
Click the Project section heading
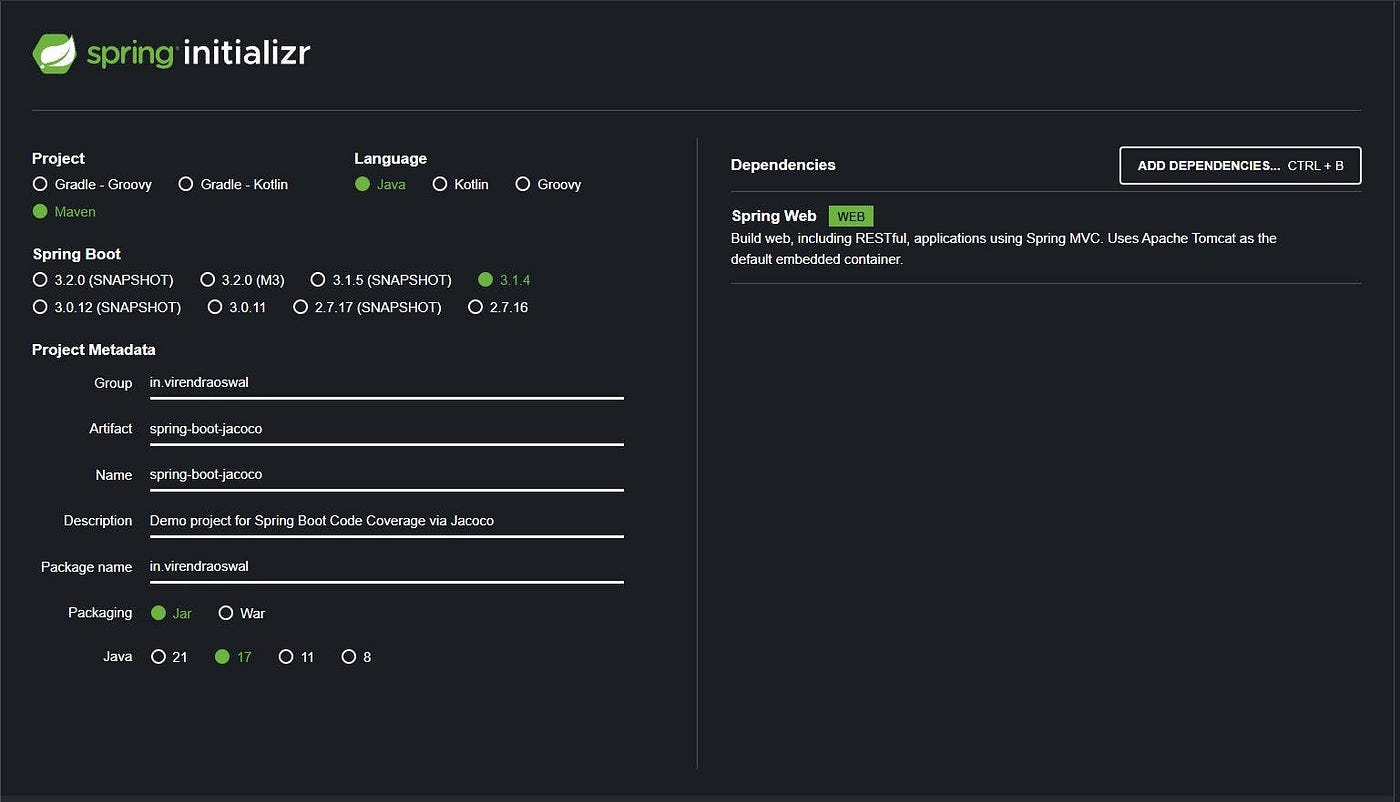tap(58, 158)
